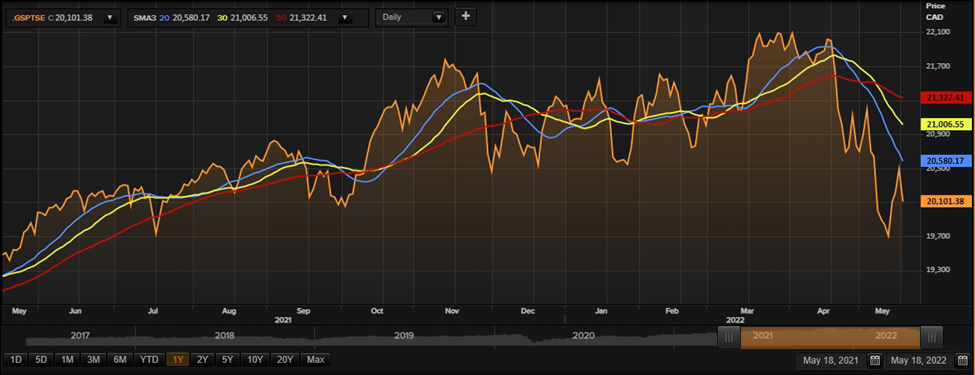The image size is (975, 375).
Task: Expand the .GSPTSE symbol dropdown arrow
Action: (109, 18)
